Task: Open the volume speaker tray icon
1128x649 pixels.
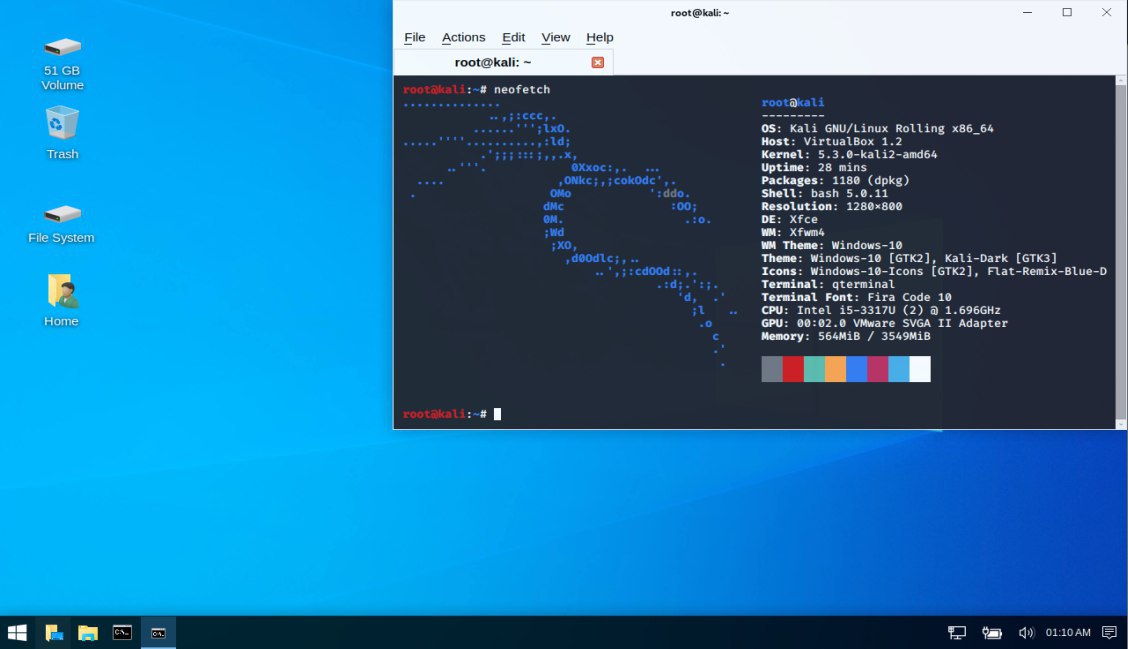Action: (x=1026, y=632)
